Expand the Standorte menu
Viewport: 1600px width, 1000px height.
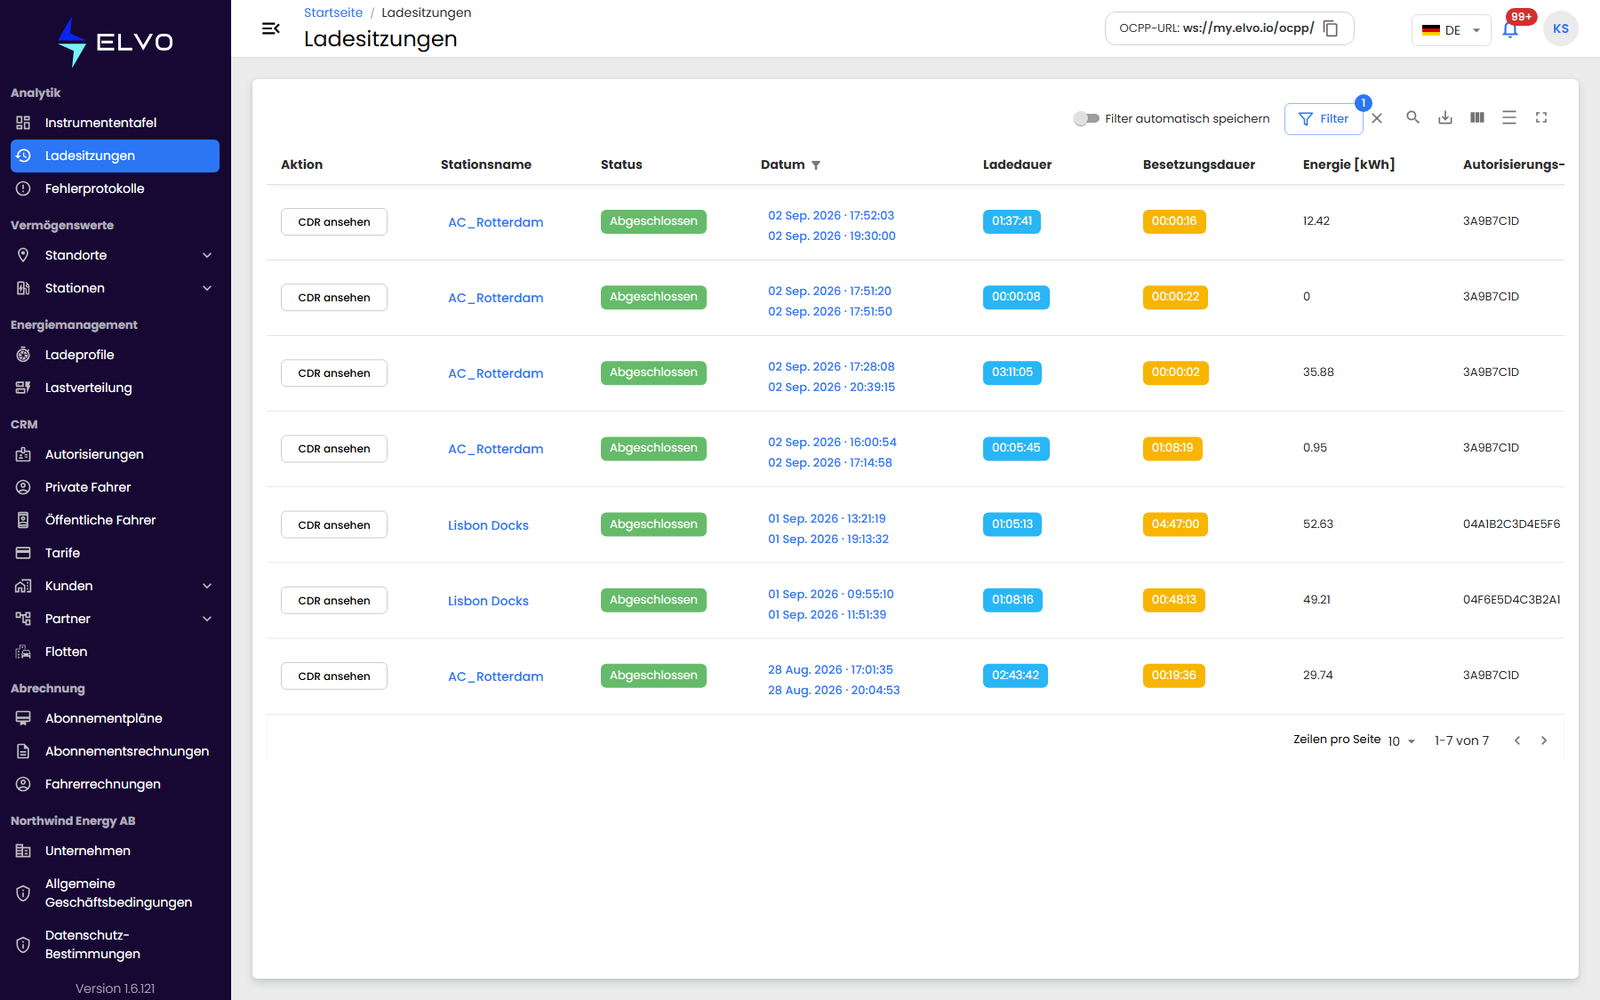coord(115,255)
